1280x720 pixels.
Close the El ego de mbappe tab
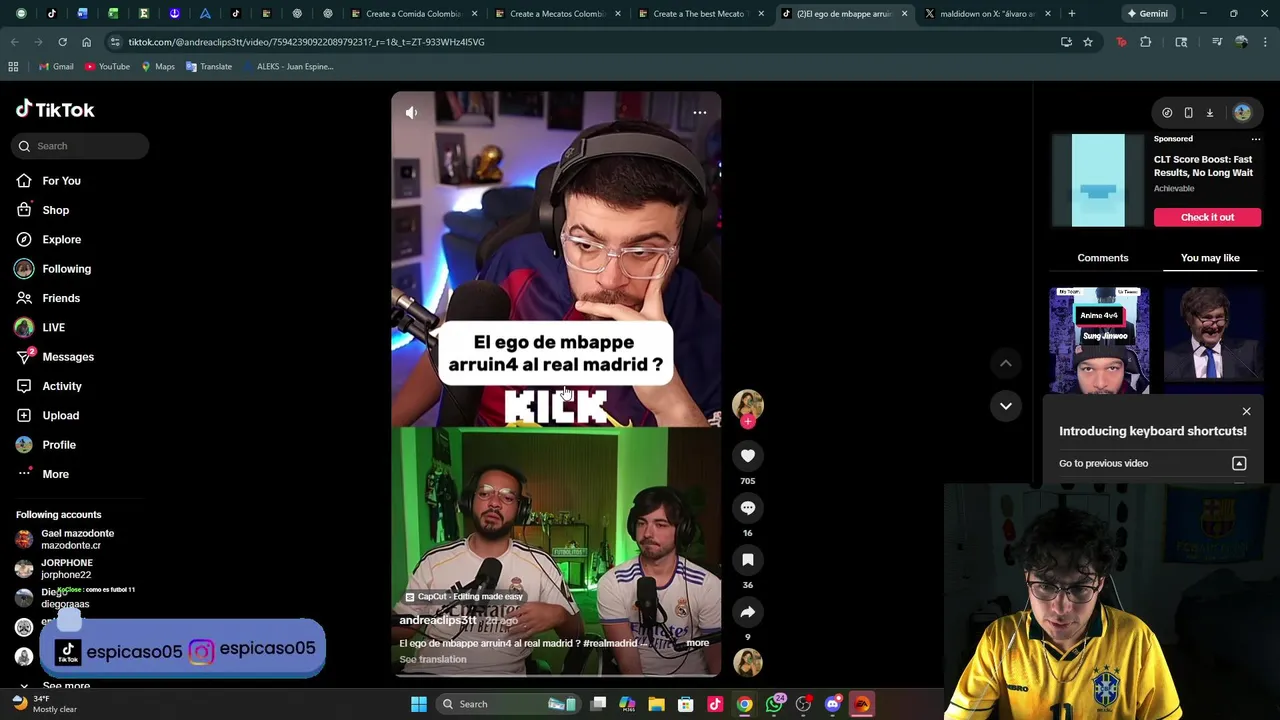click(904, 14)
